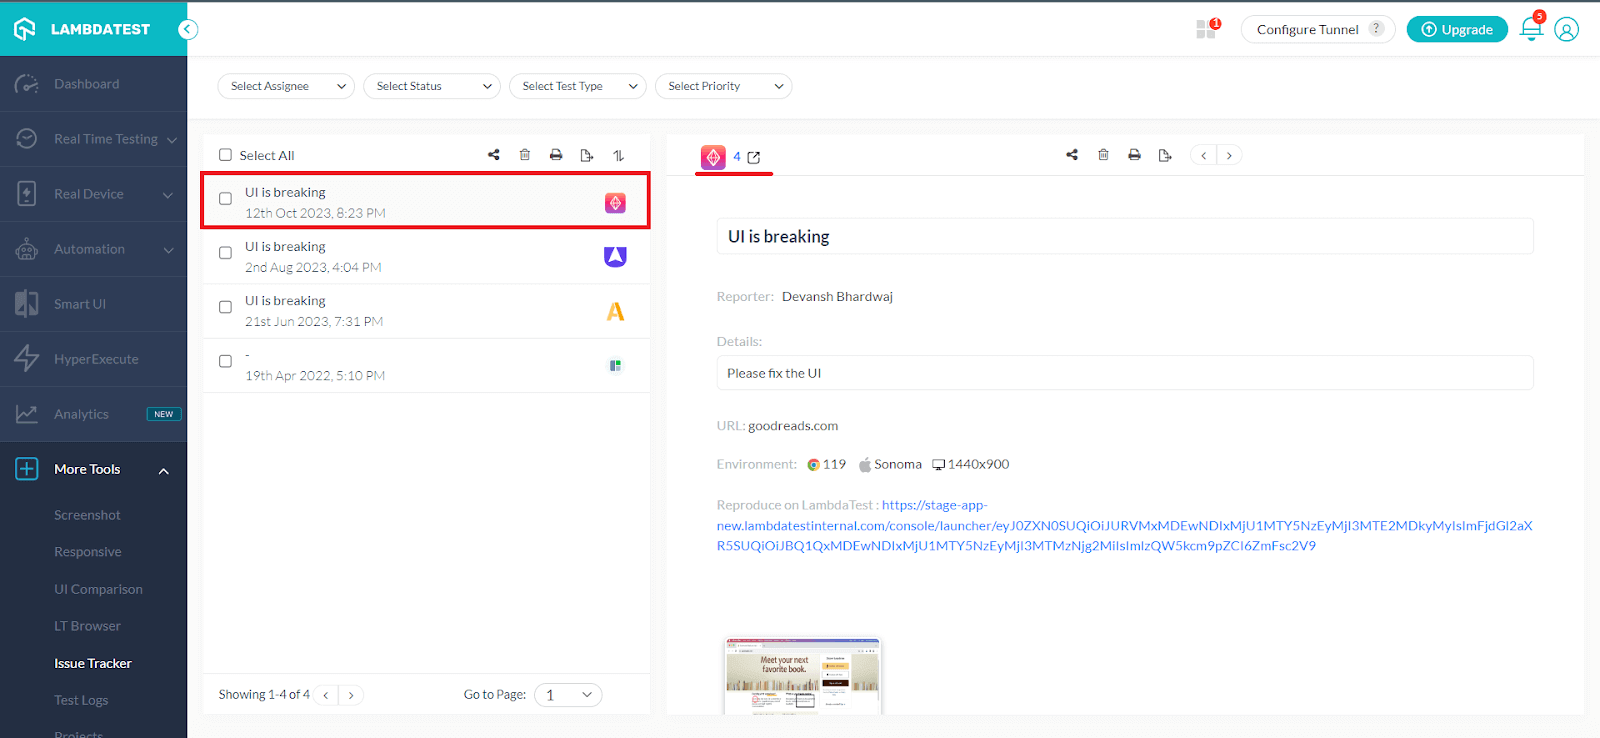Open the Dashboard sidebar item
This screenshot has width=1600, height=738.
pos(93,84)
